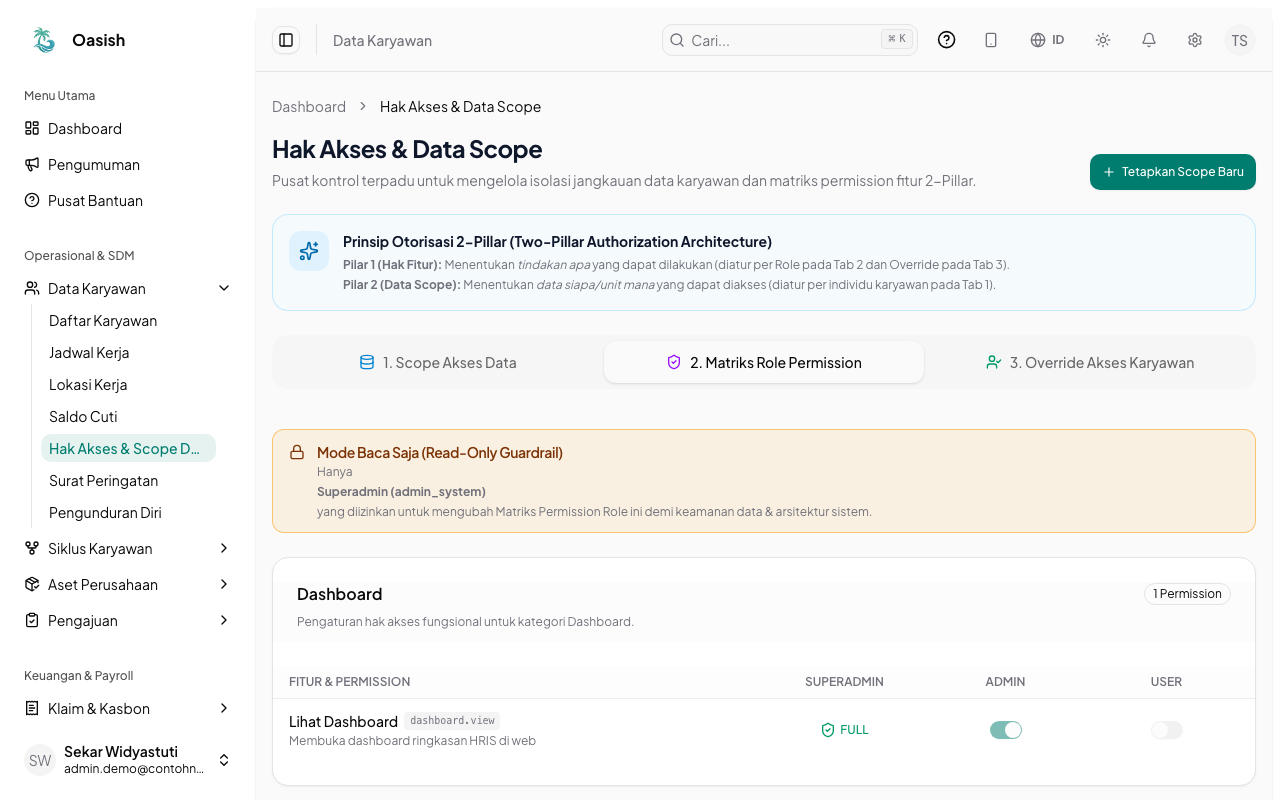This screenshot has height=800, width=1280.
Task: Open Pengunduran Diri in the sidebar
Action: (128, 513)
